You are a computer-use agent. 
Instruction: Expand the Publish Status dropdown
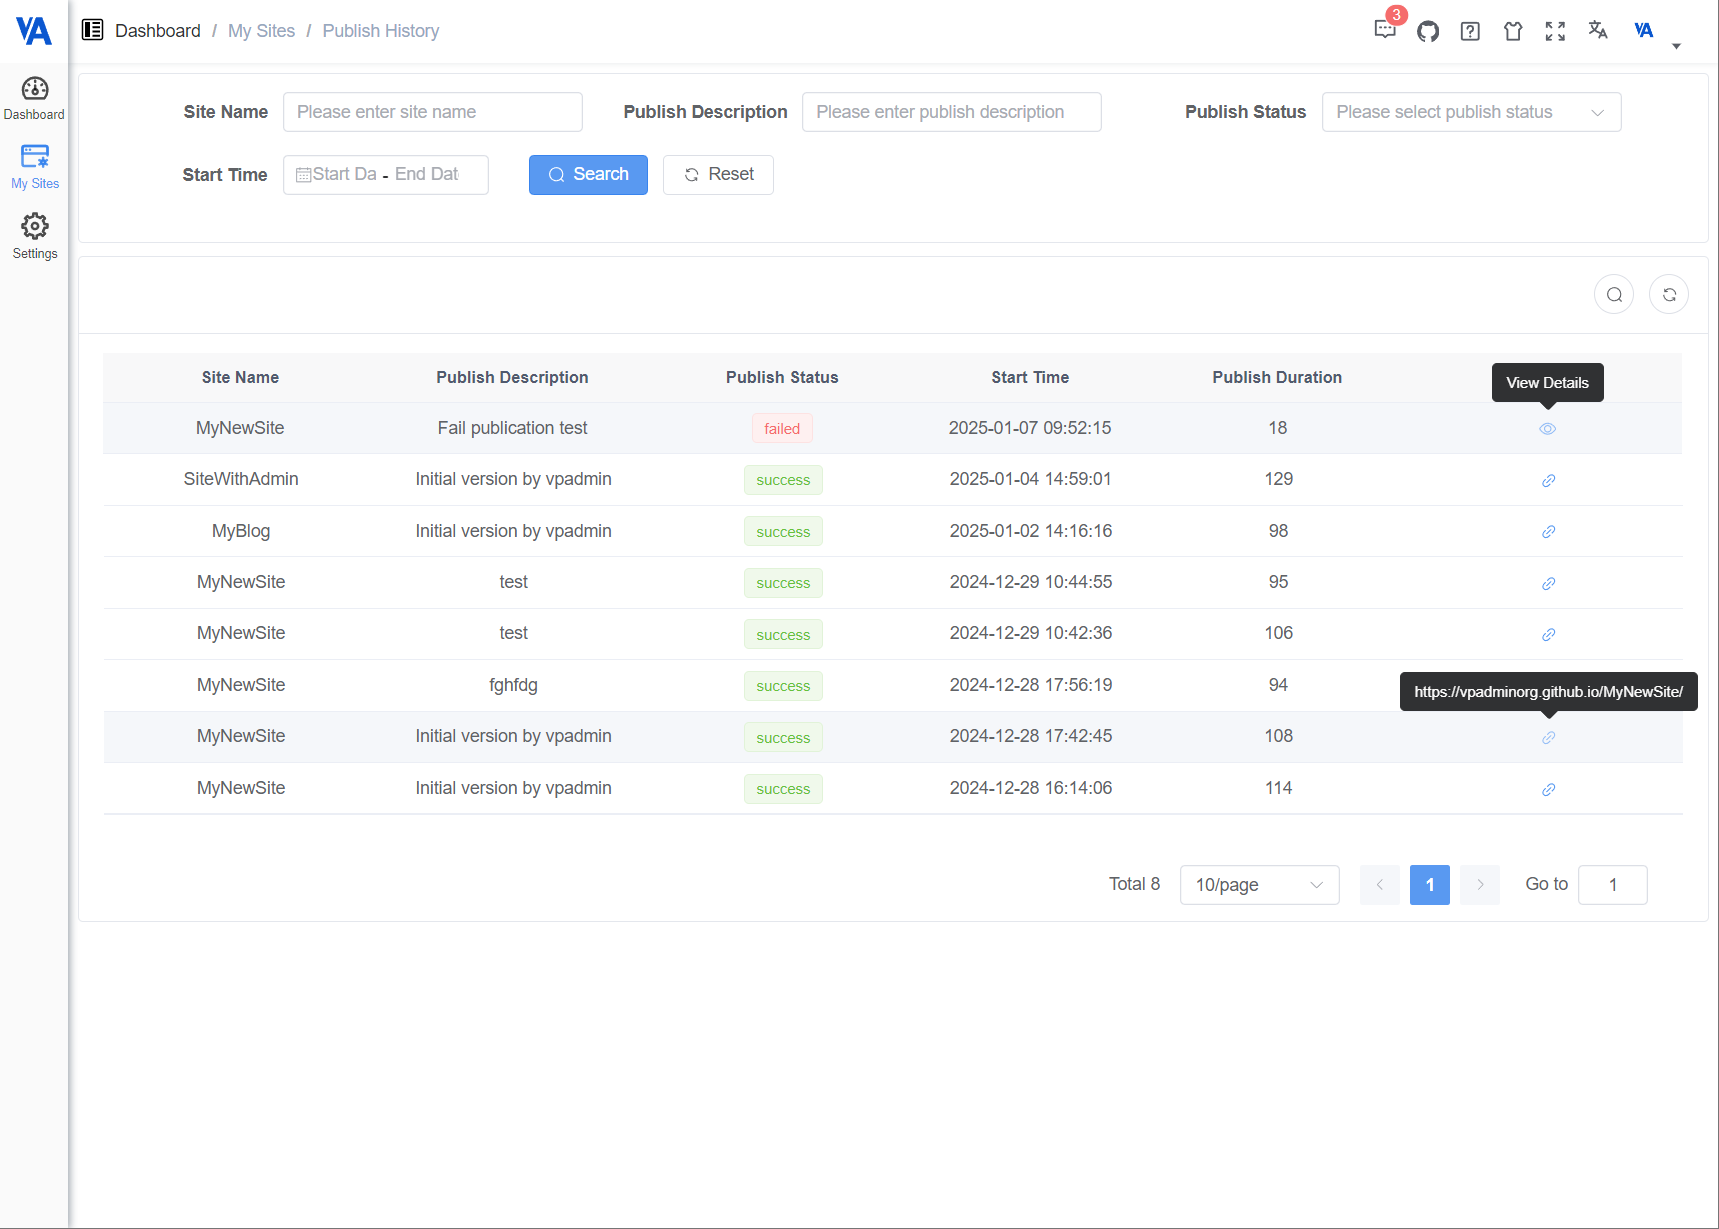1471,112
